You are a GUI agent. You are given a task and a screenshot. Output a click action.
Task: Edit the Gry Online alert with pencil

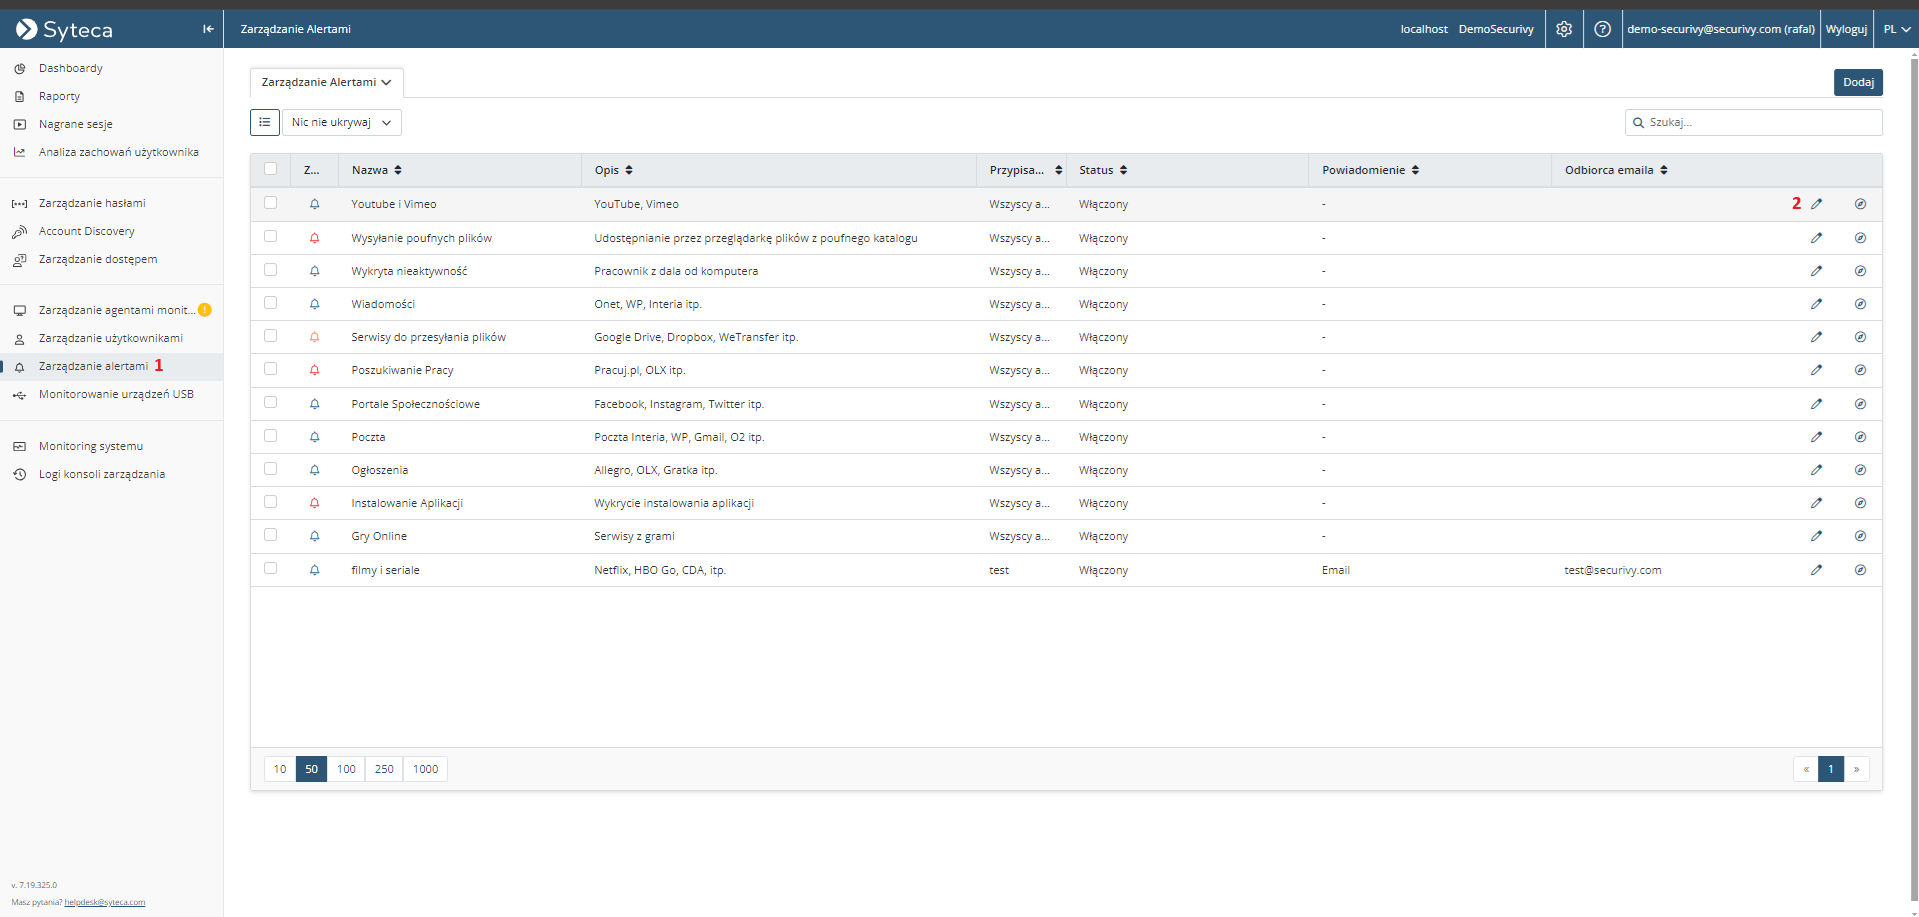click(1816, 536)
